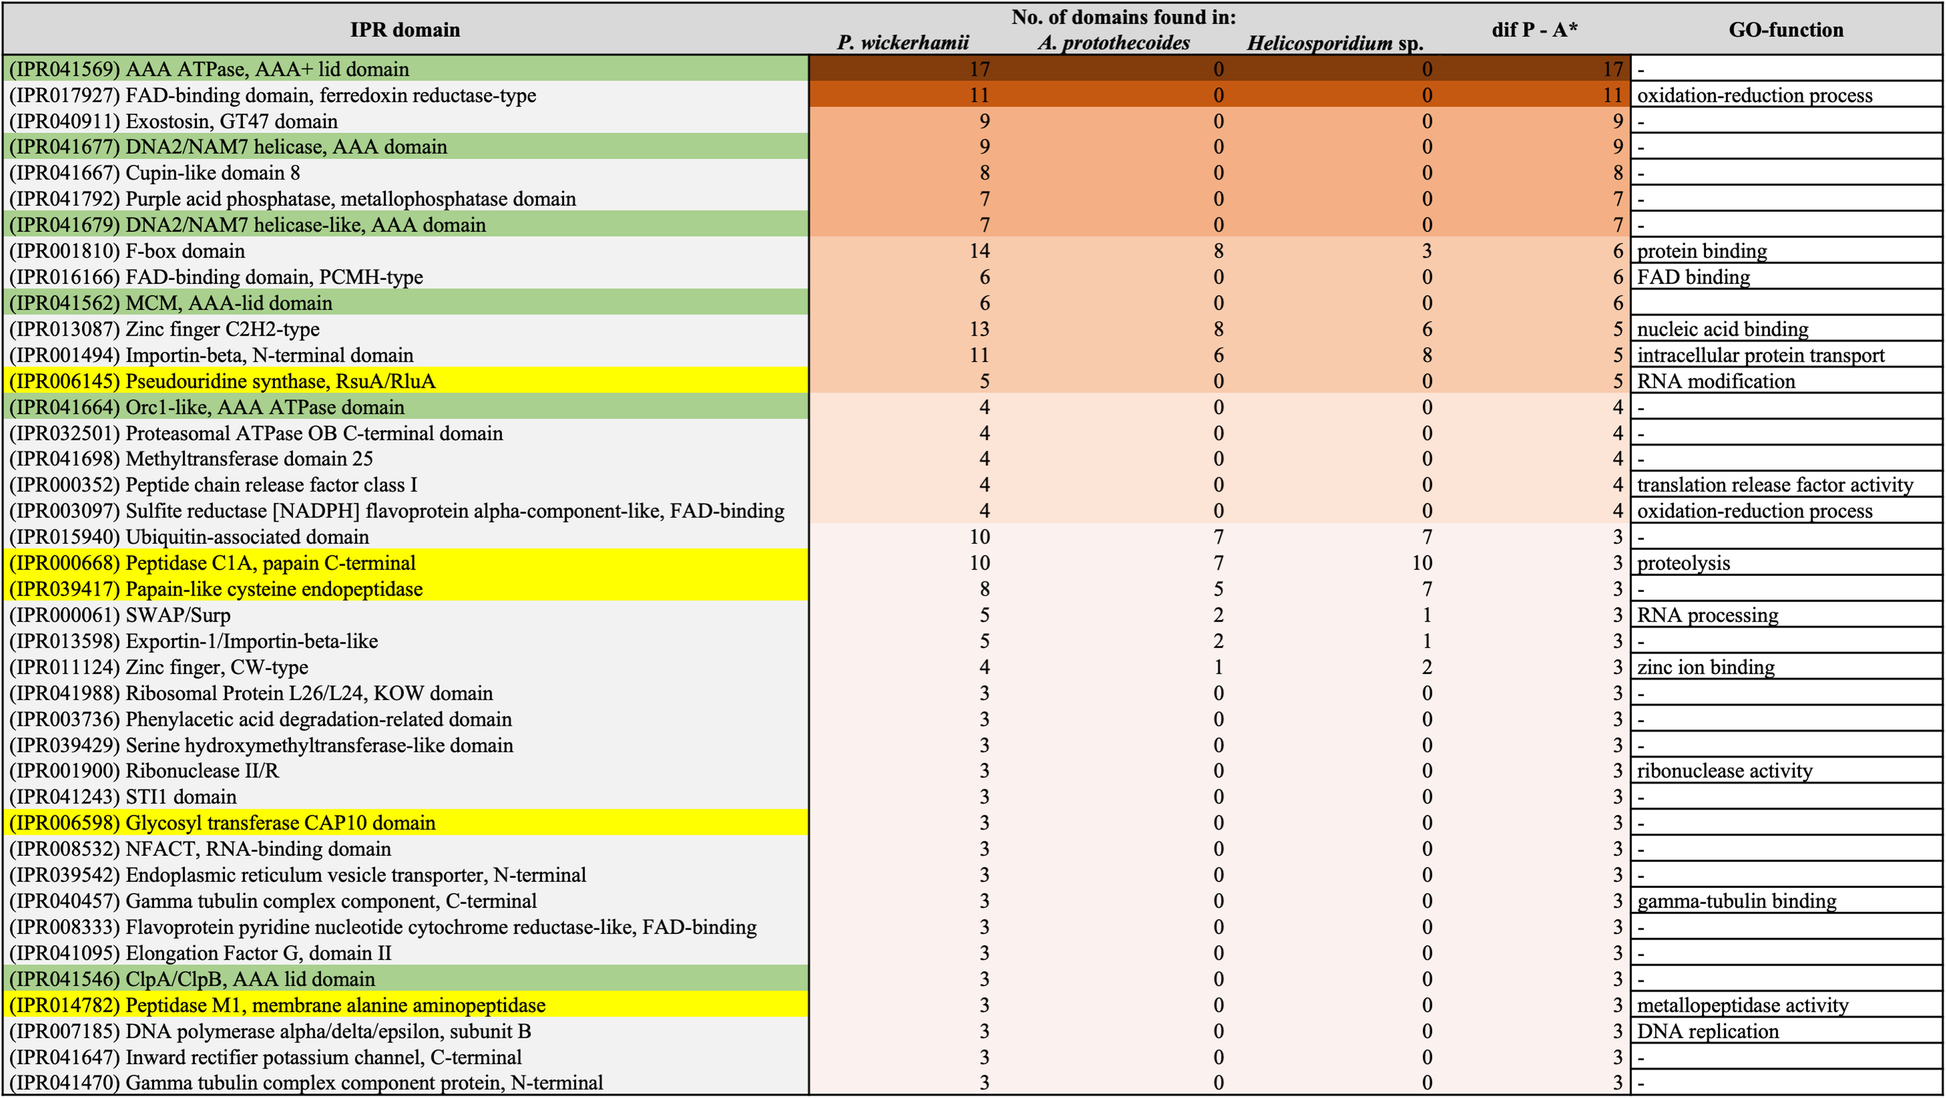Click the 'dif P - A*' column header
1946x1098 pixels.
pos(1534,30)
